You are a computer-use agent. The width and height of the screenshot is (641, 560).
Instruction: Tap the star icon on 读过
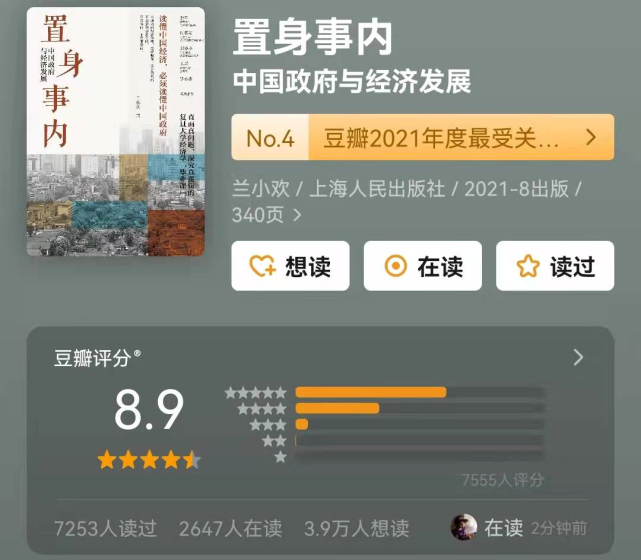click(528, 266)
